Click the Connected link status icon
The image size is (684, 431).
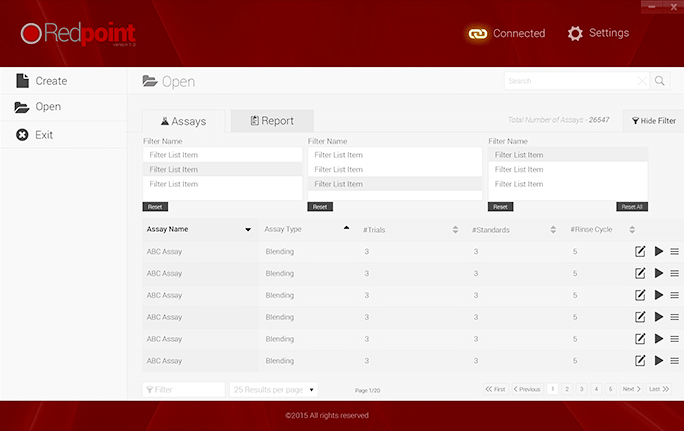pos(477,33)
